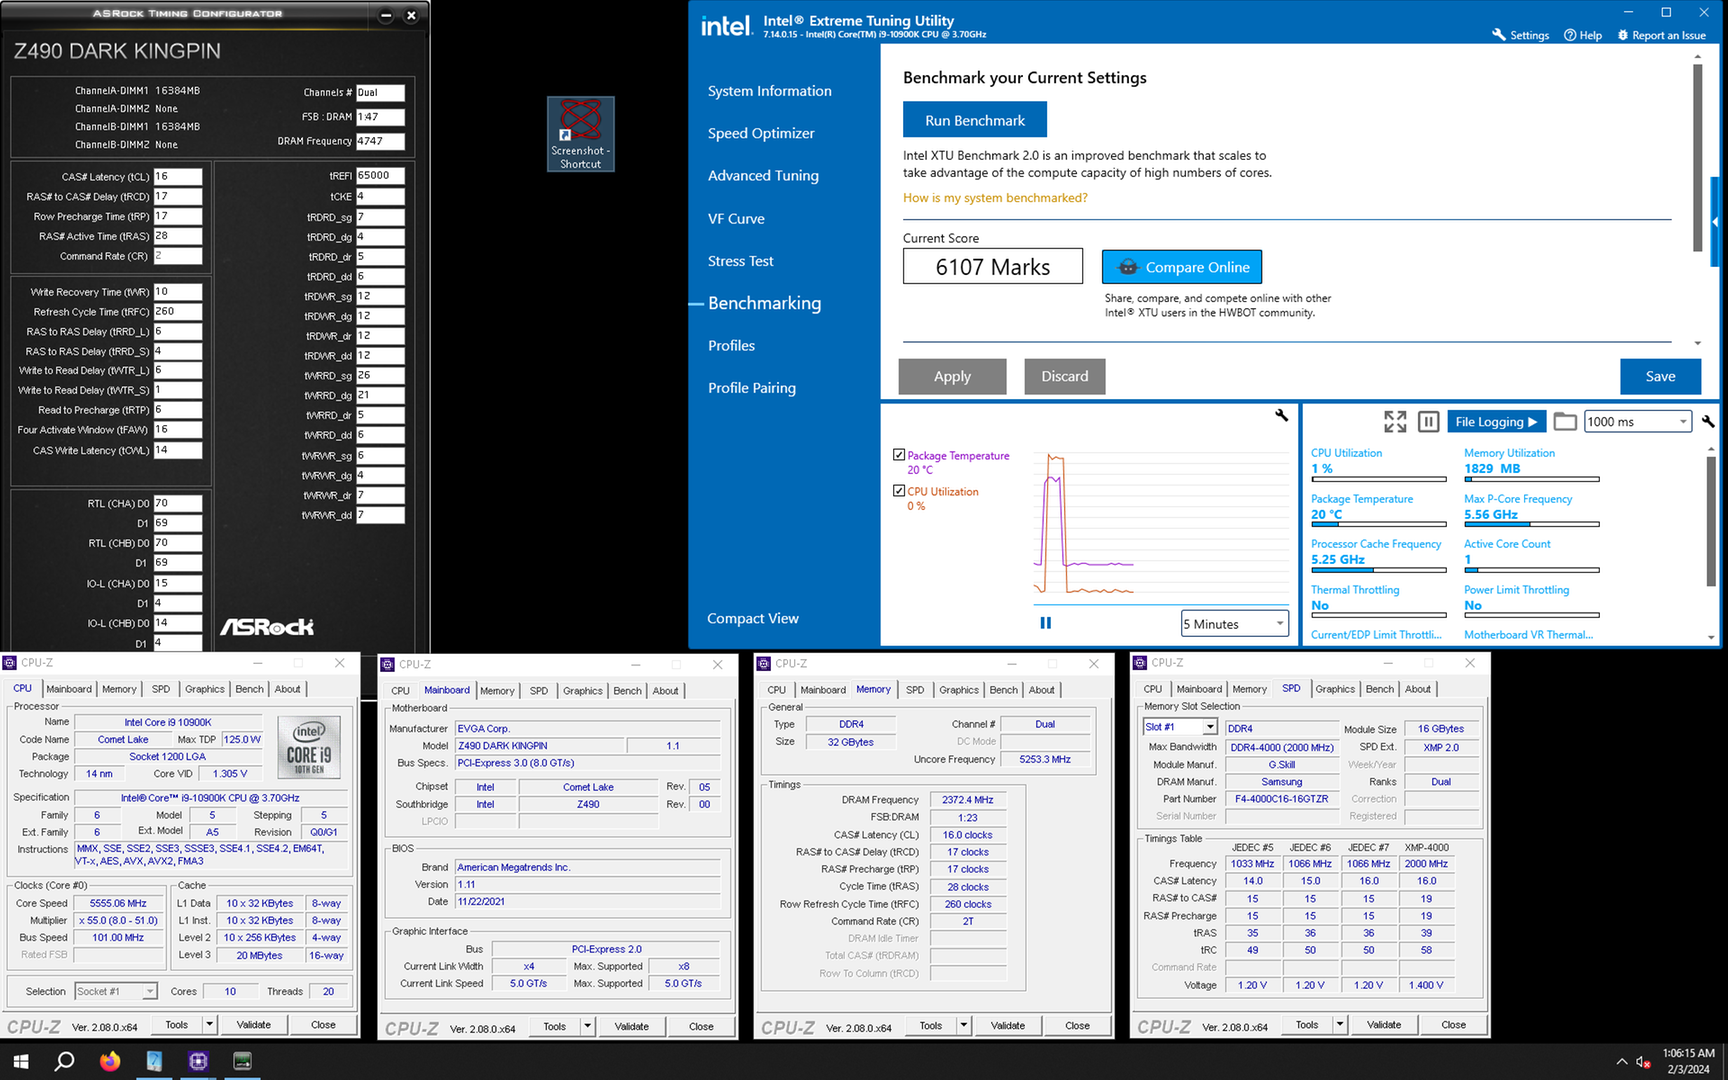Open Tools dropdown arrow in Mainboard window
The width and height of the screenshot is (1728, 1080).
pyautogui.click(x=587, y=1027)
